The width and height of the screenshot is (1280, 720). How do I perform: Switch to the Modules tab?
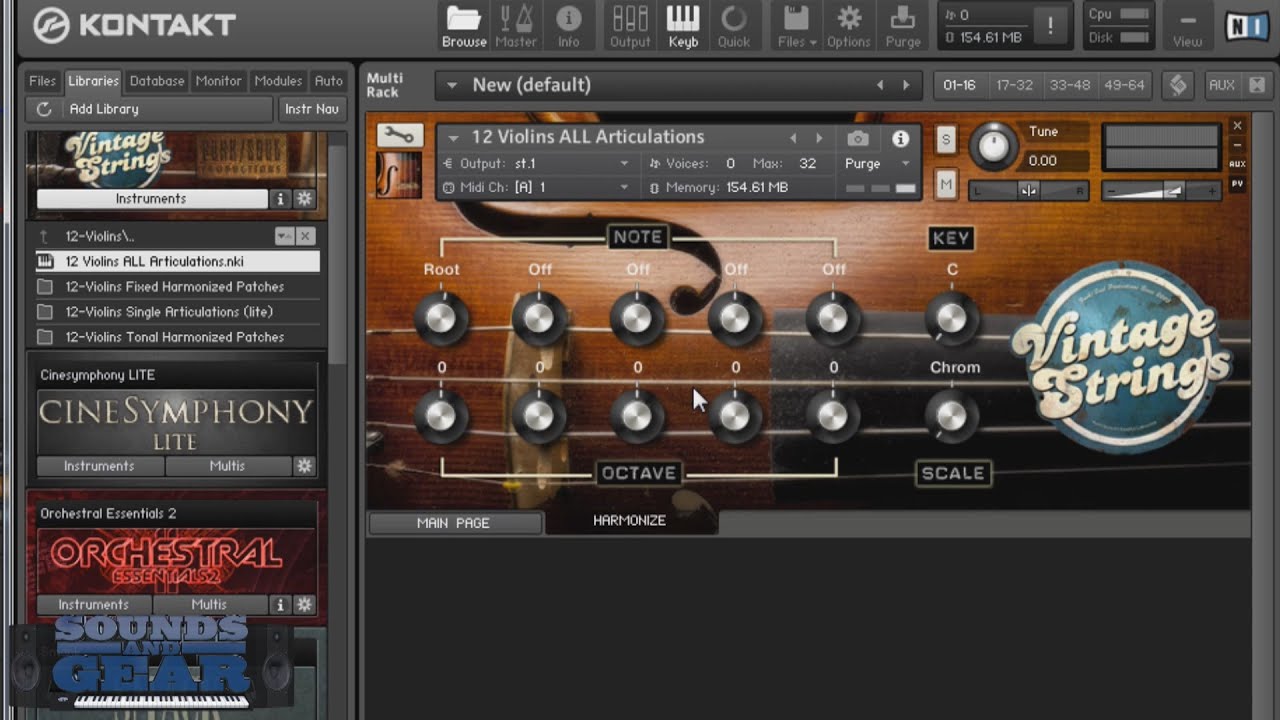coord(278,81)
